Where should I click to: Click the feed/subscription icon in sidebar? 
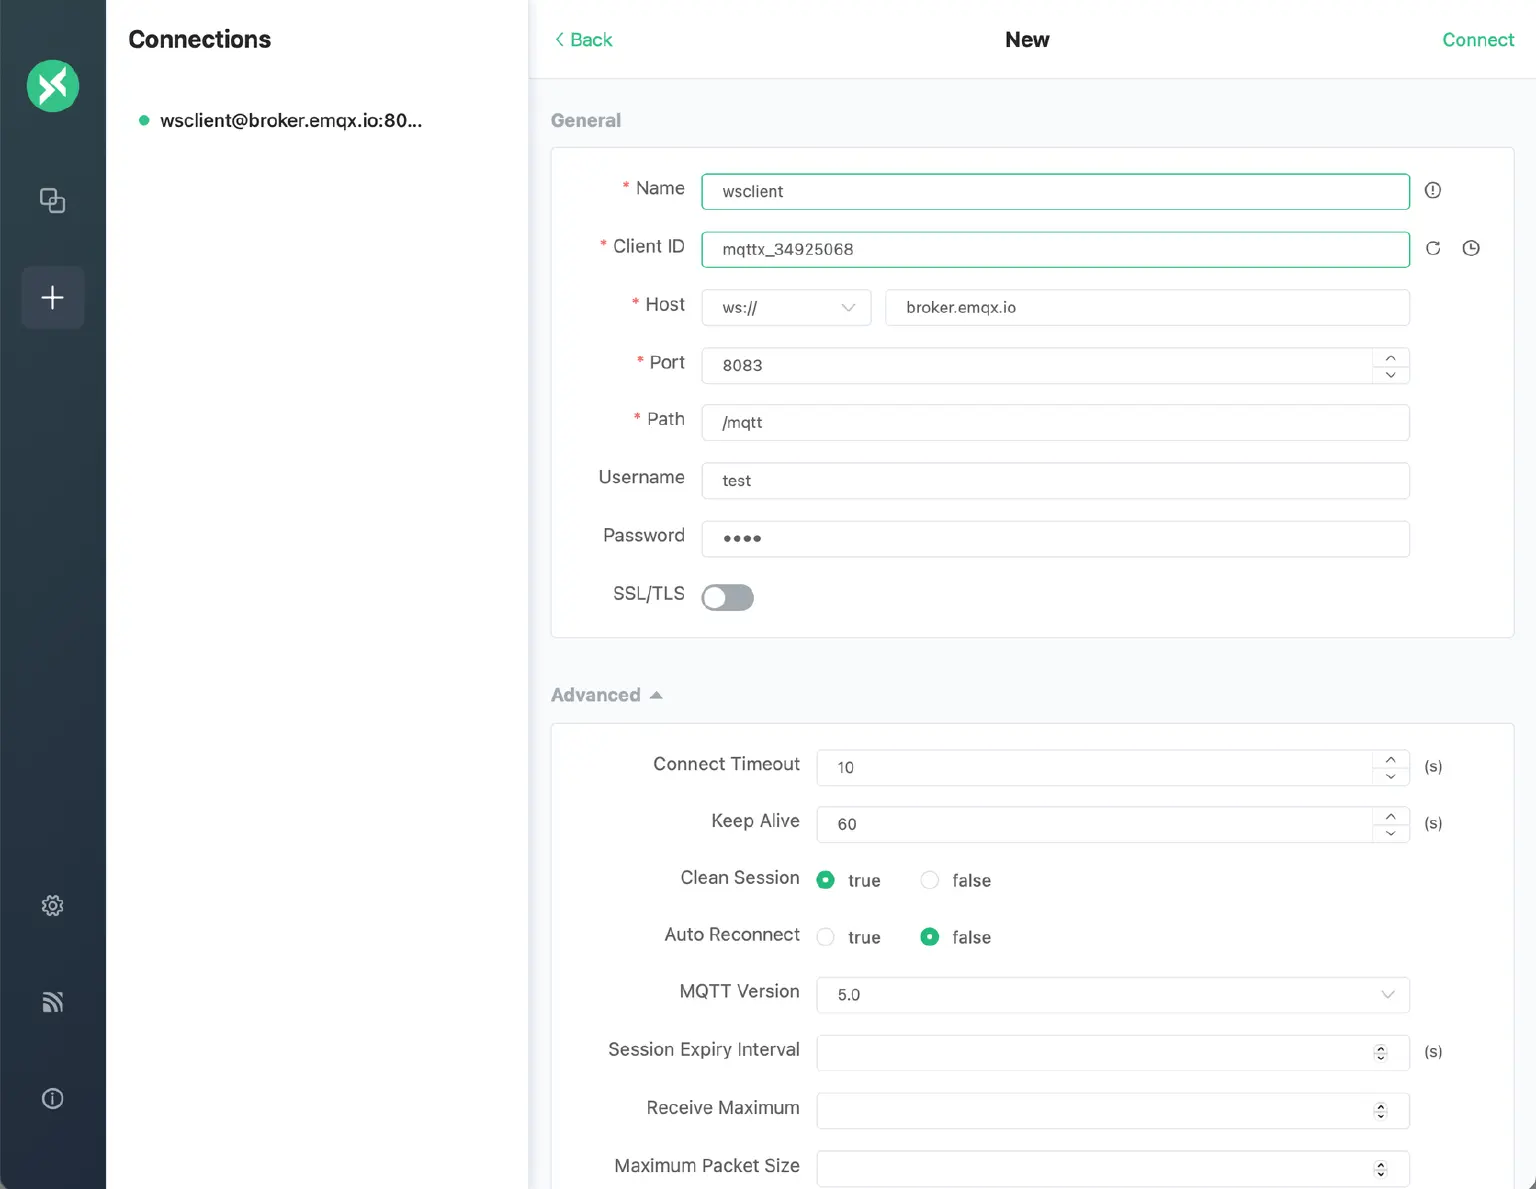point(52,1002)
